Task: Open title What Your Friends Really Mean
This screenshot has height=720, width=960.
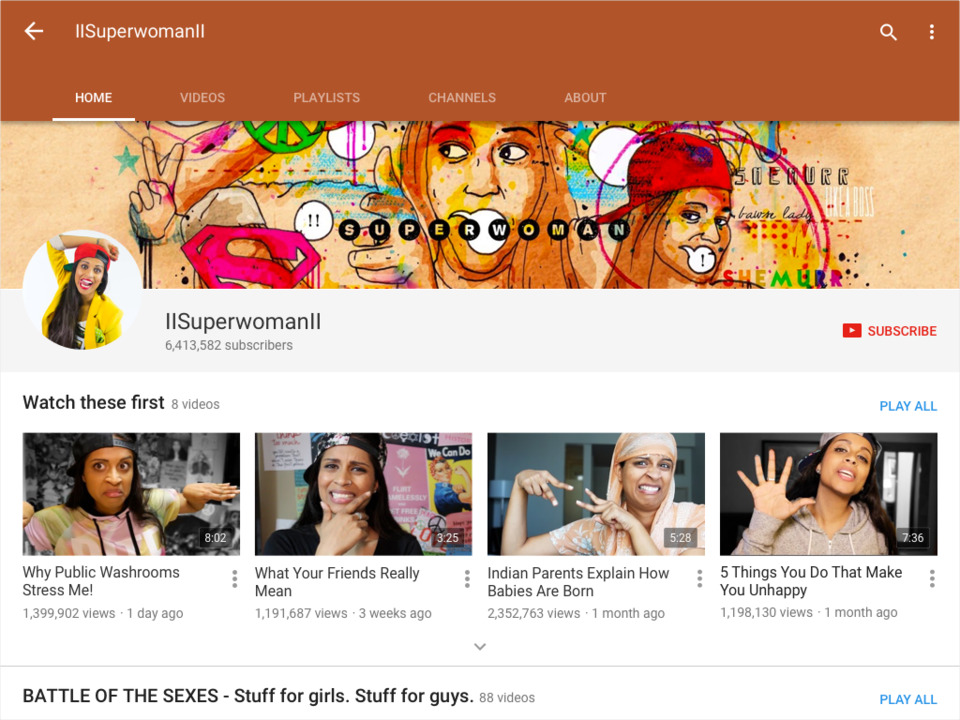Action: coord(337,582)
